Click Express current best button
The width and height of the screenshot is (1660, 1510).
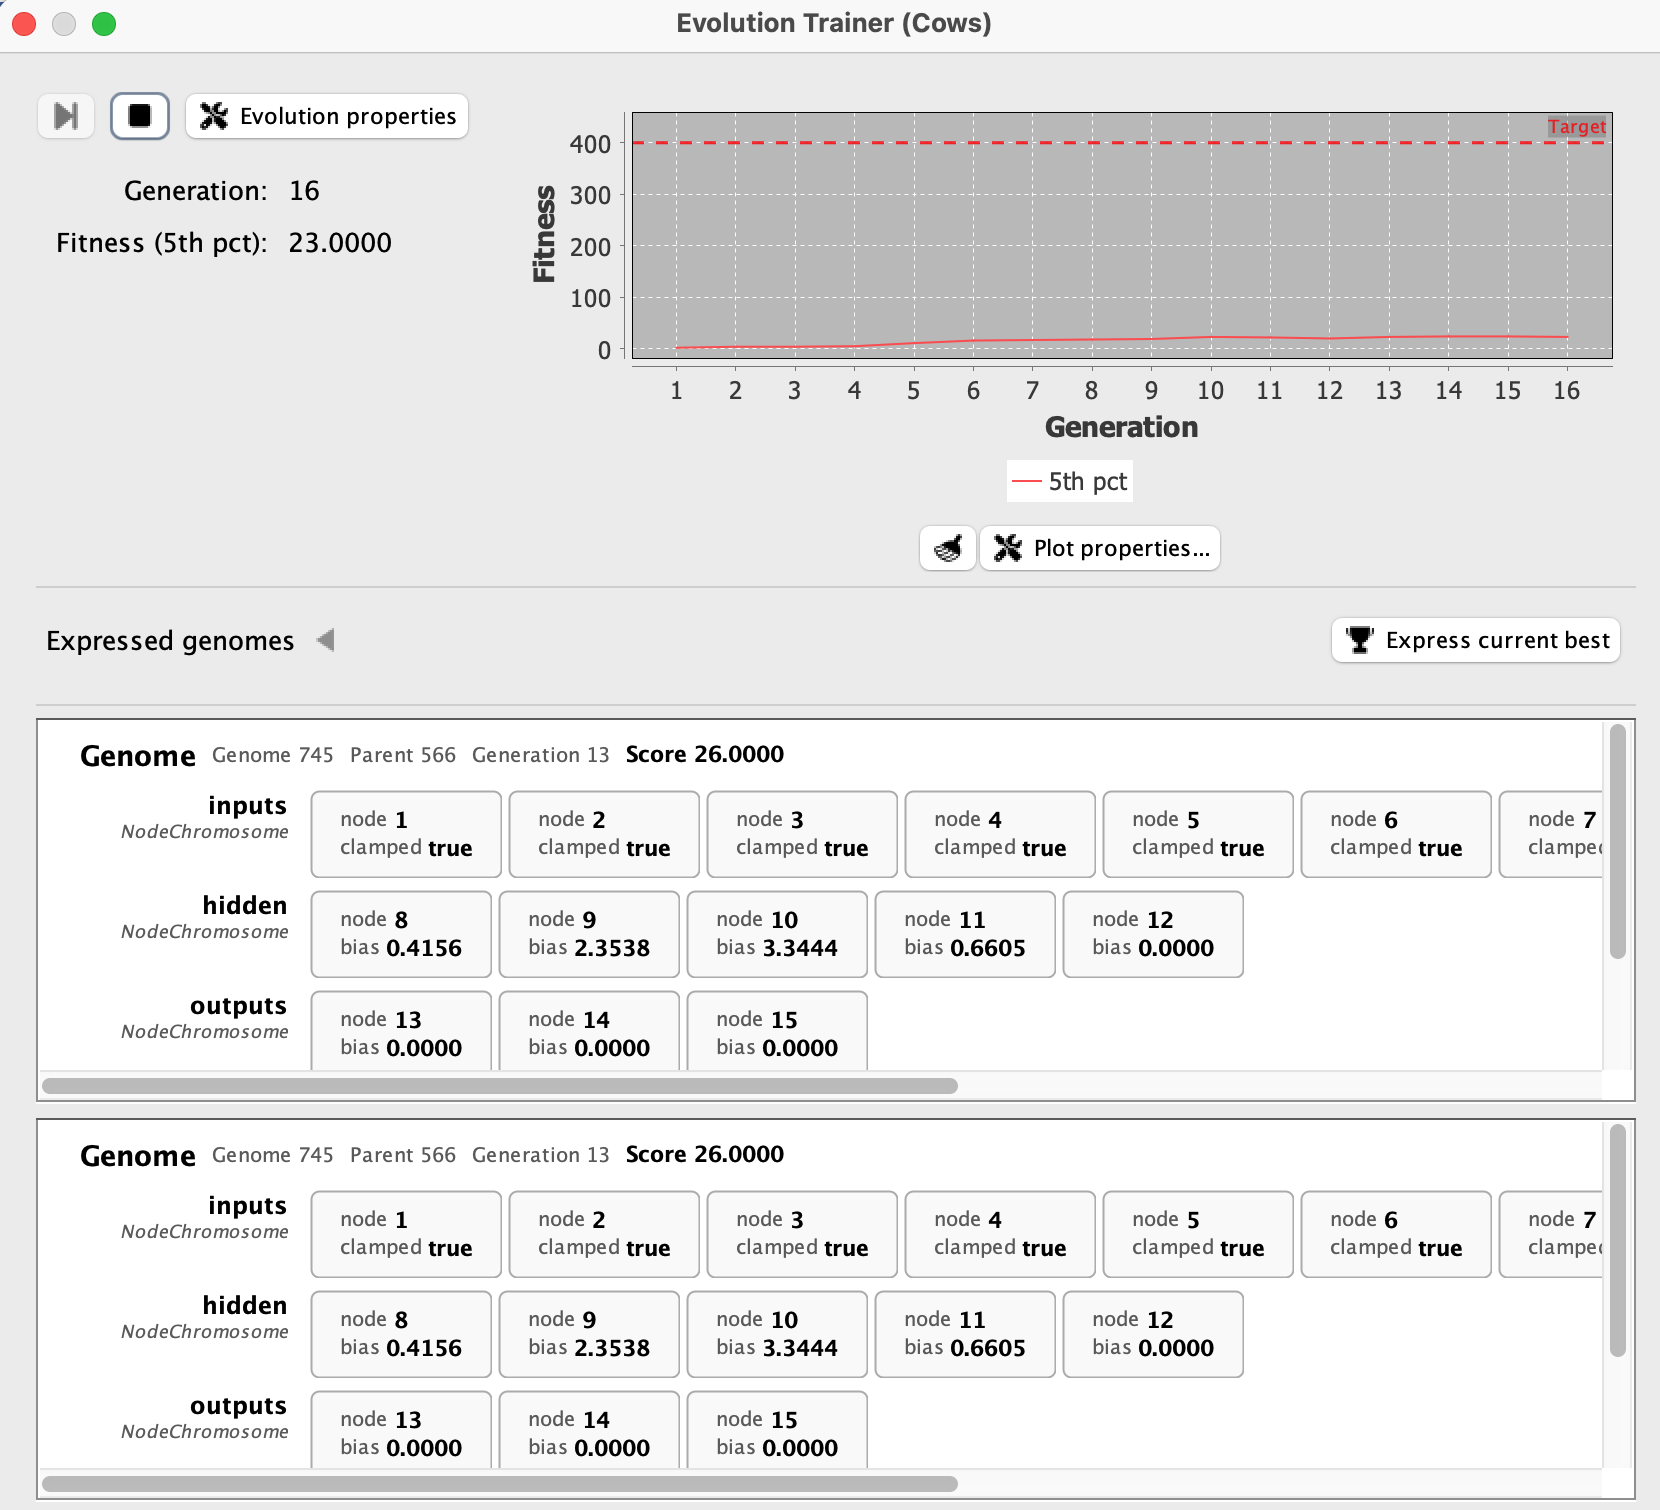tap(1476, 640)
